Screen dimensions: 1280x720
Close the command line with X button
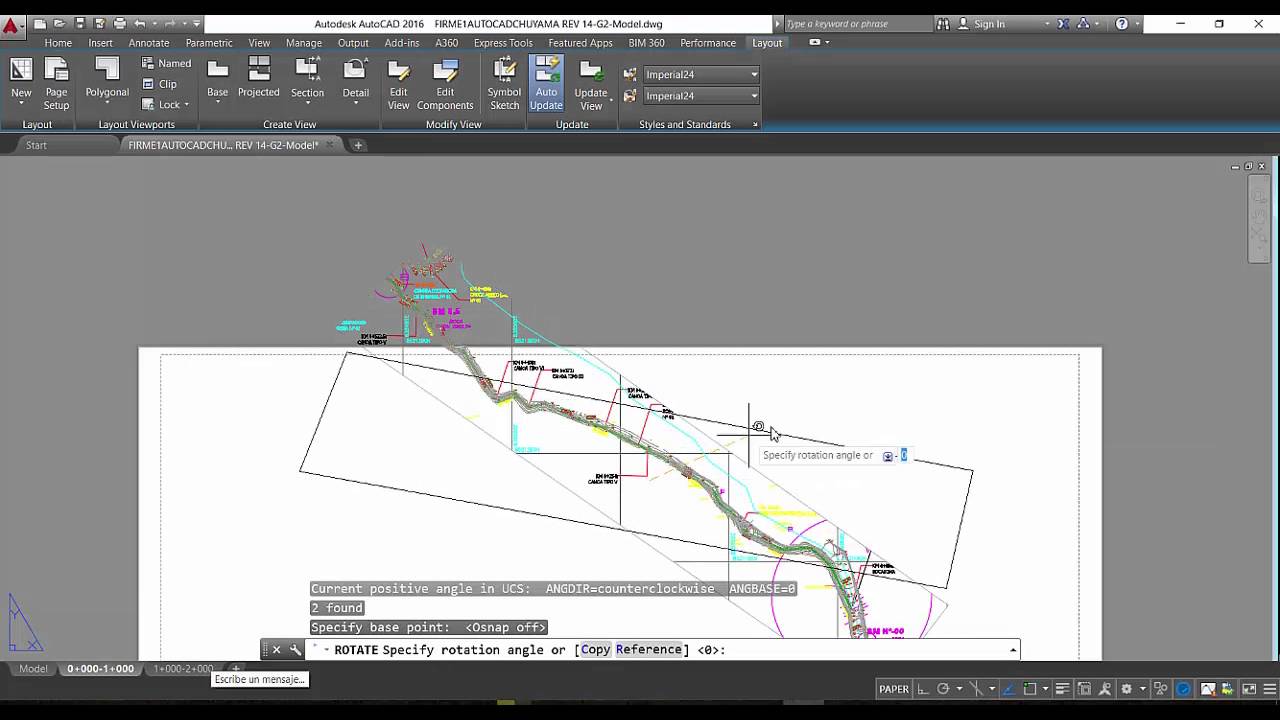click(277, 649)
